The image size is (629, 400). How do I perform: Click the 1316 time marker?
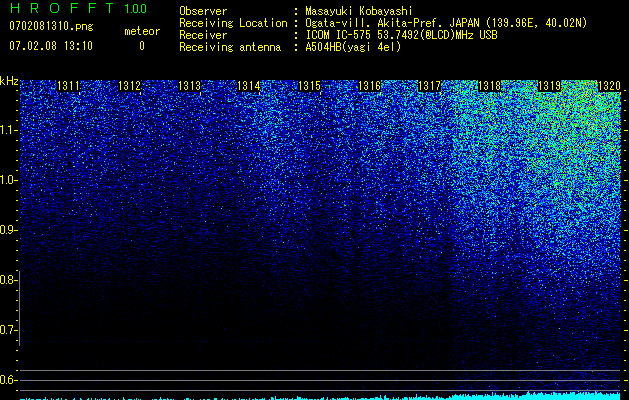point(369,86)
